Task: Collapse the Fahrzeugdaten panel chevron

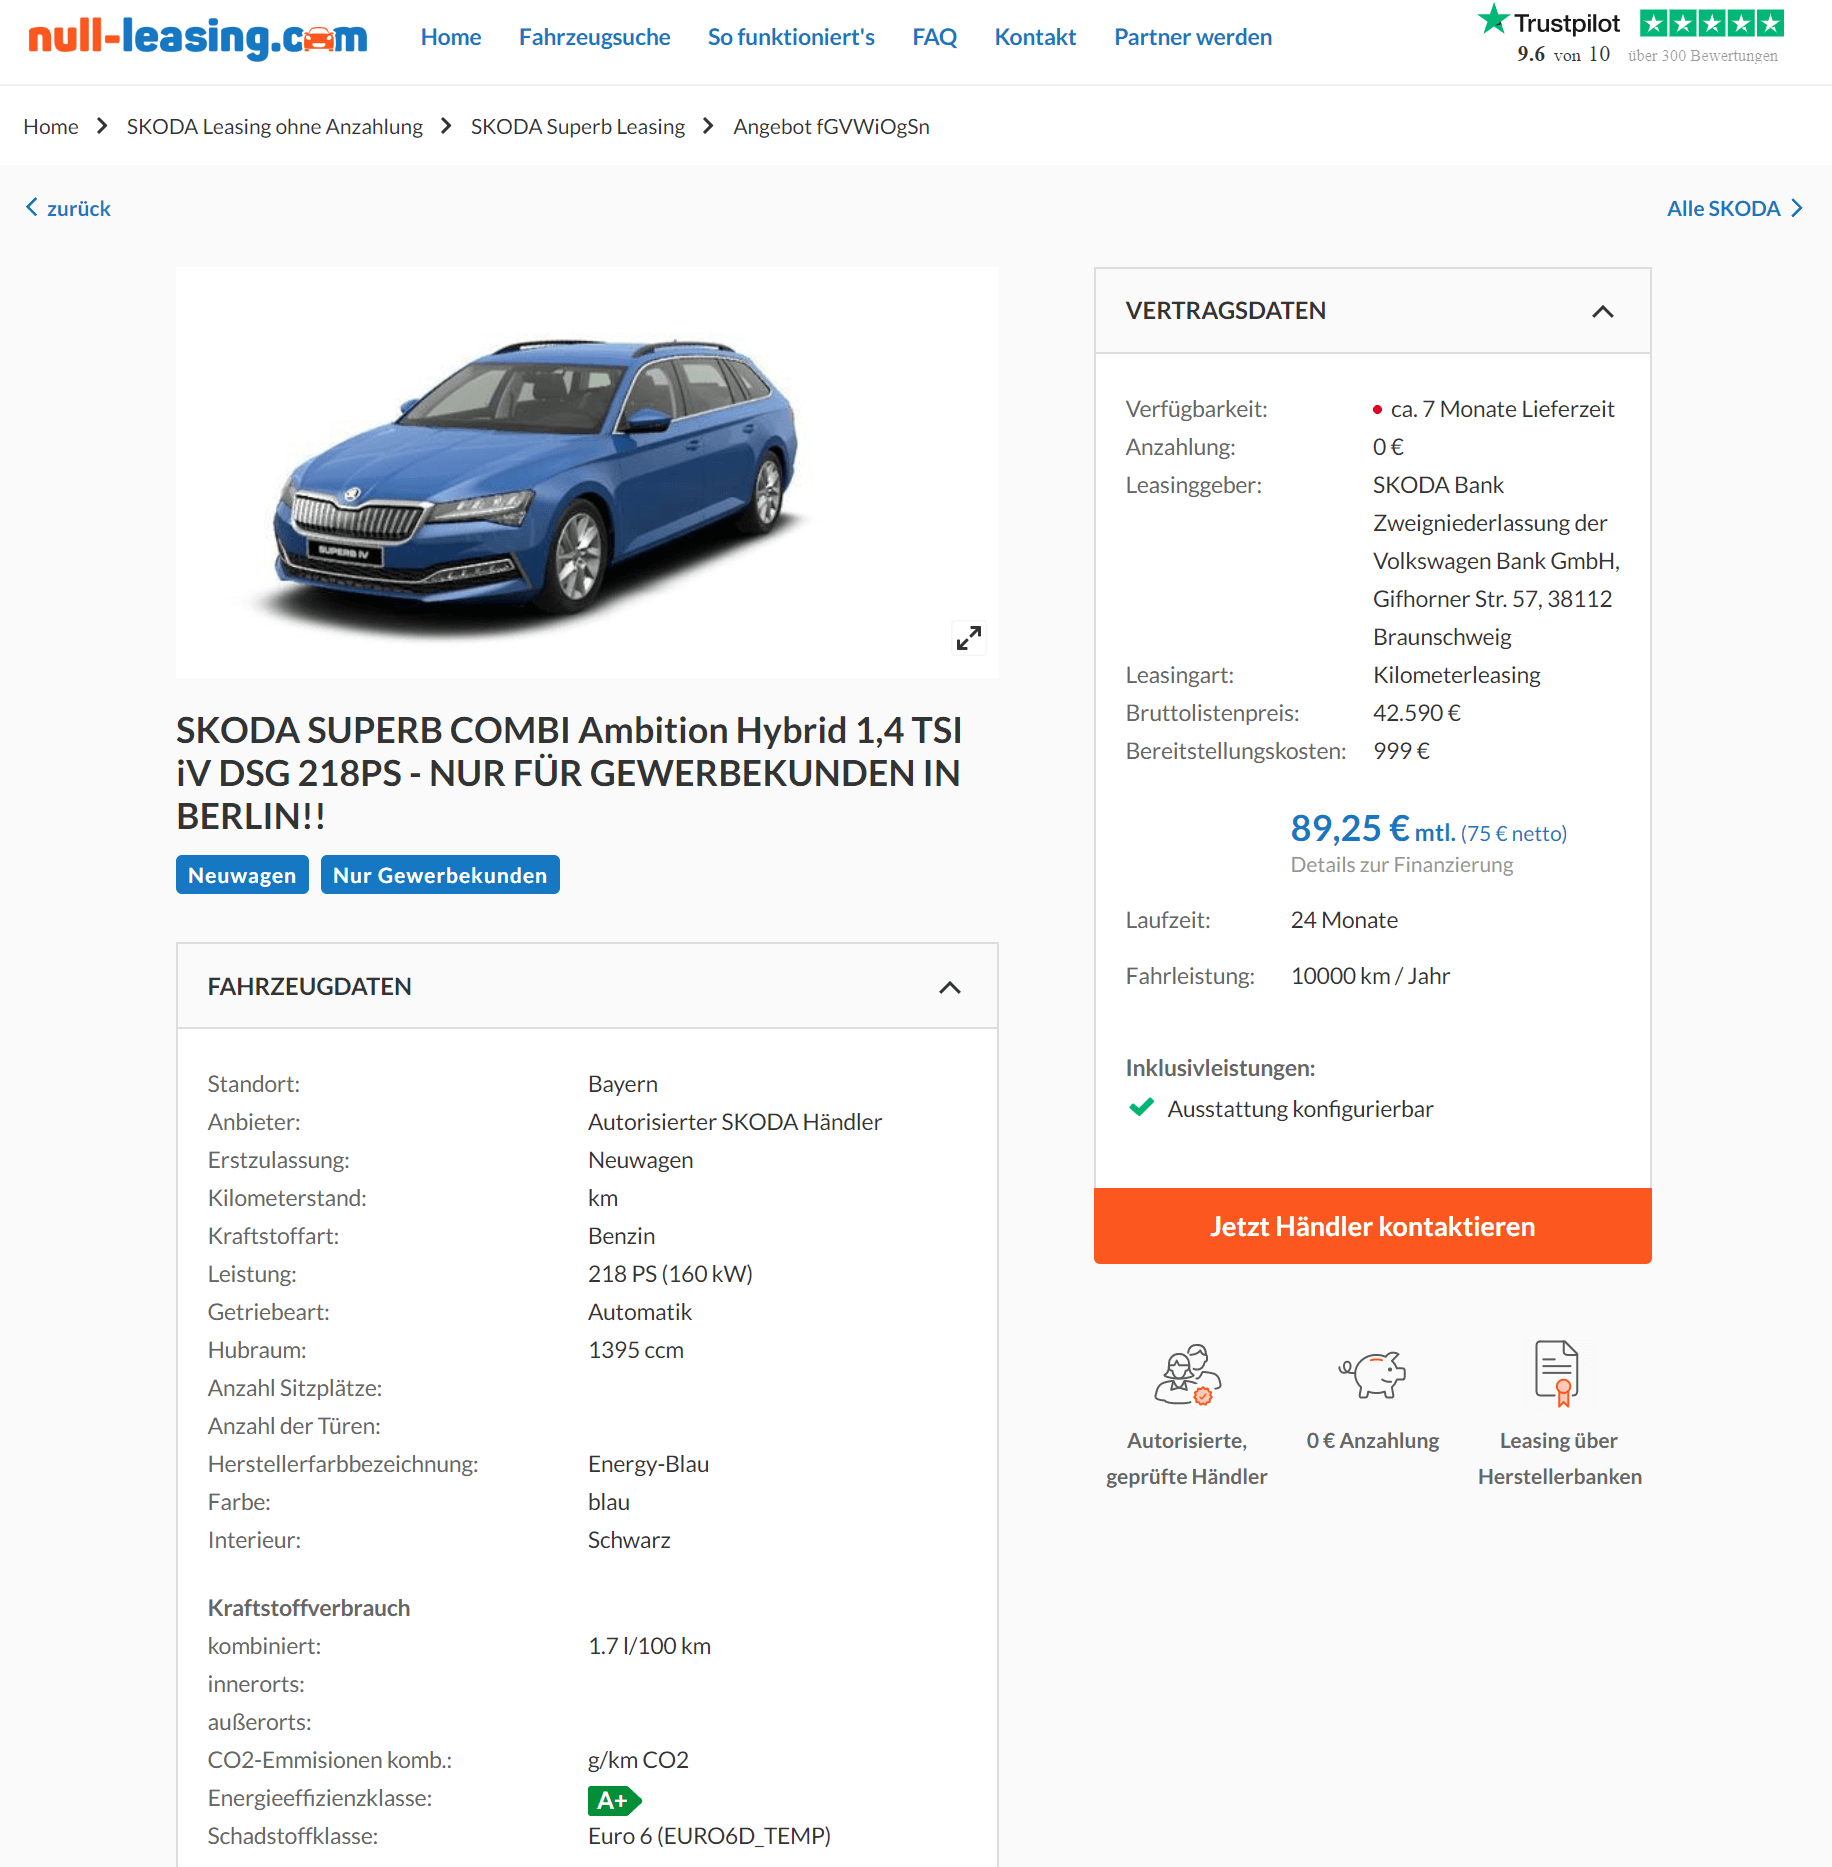Action: click(949, 988)
